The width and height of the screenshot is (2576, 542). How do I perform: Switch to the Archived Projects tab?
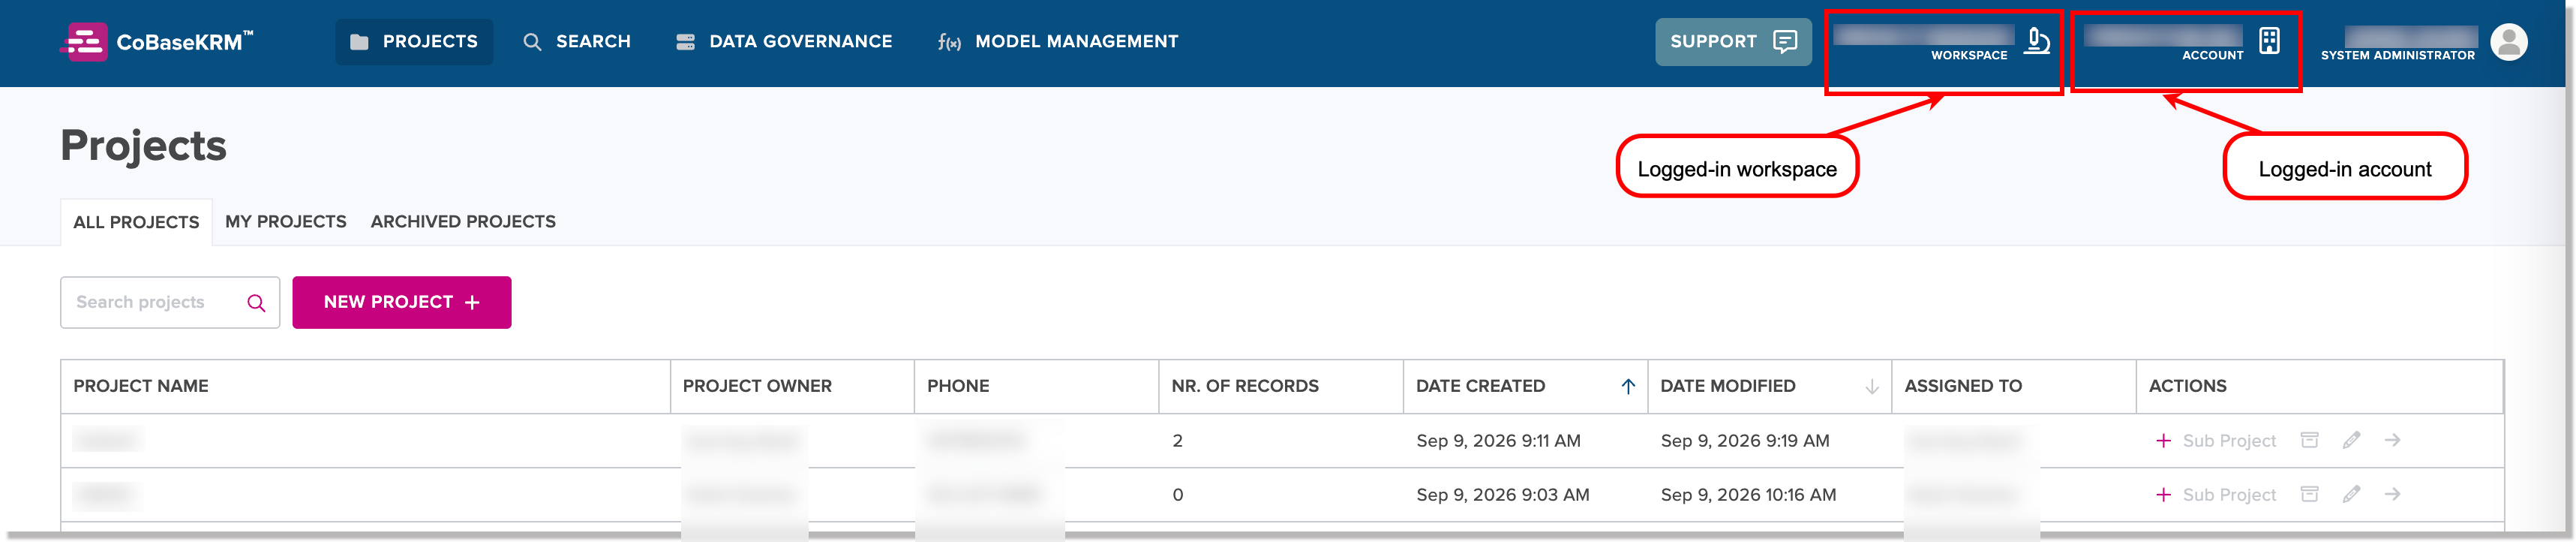click(x=463, y=222)
